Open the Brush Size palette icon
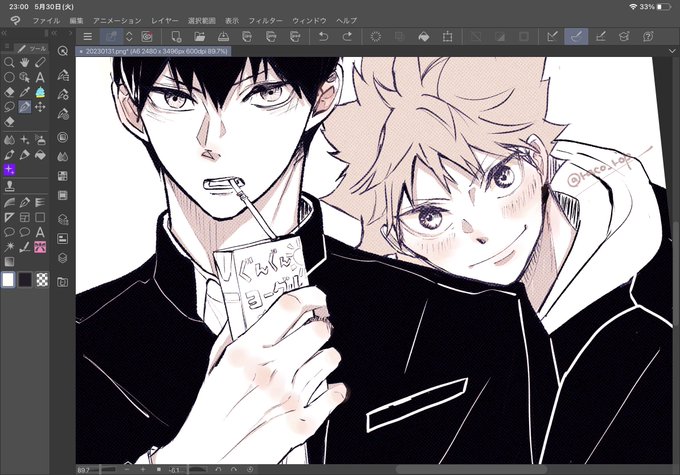This screenshot has height=475, width=680. [63, 114]
